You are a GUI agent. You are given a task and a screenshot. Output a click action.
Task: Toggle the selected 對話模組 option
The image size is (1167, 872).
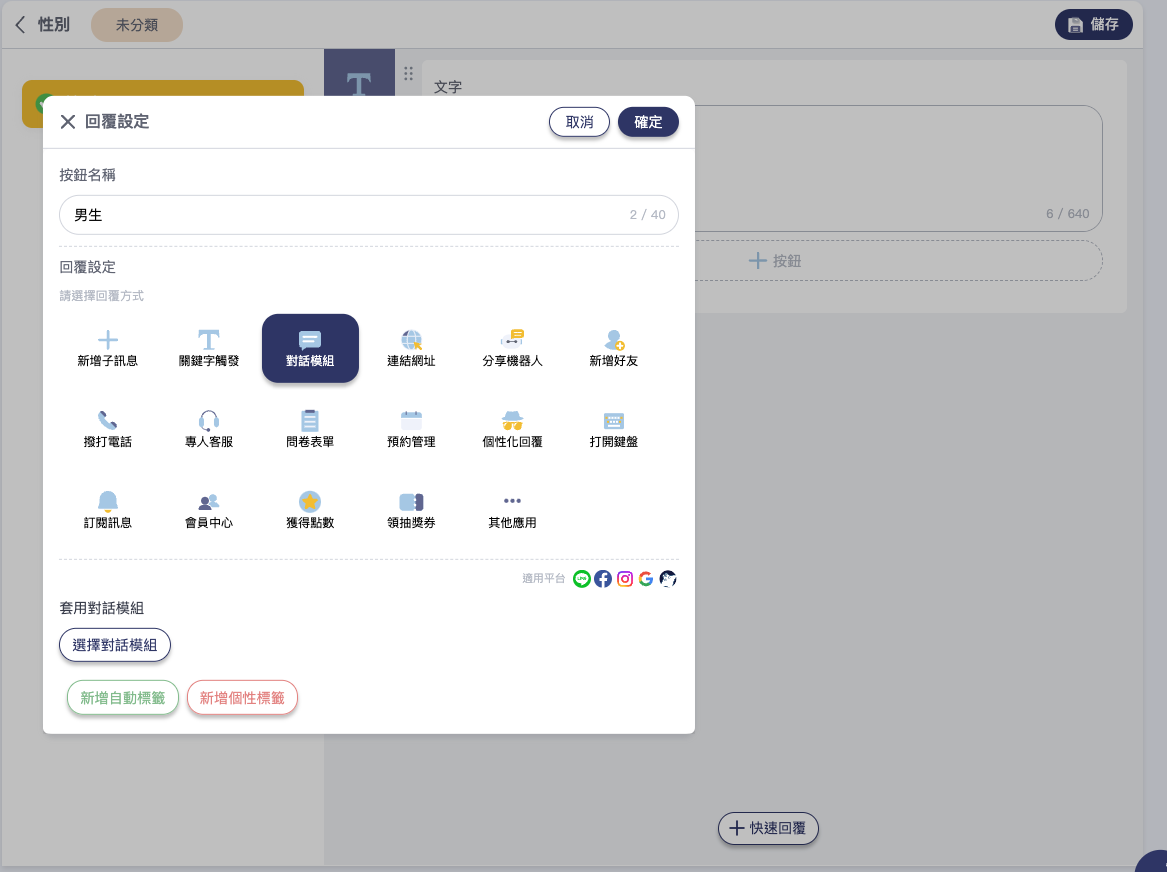(x=310, y=348)
